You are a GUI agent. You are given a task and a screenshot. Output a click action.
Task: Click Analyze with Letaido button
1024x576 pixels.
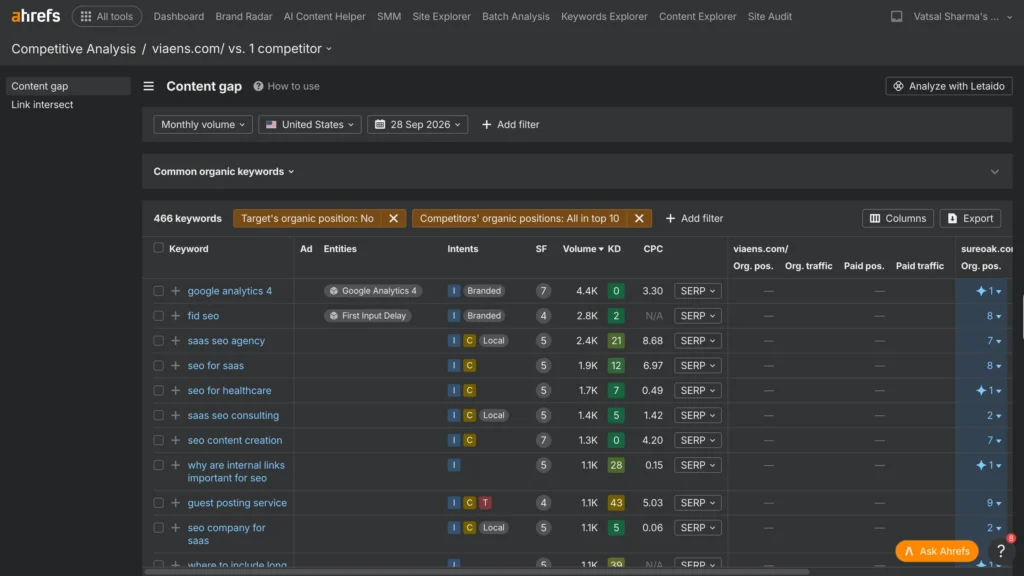coord(948,86)
